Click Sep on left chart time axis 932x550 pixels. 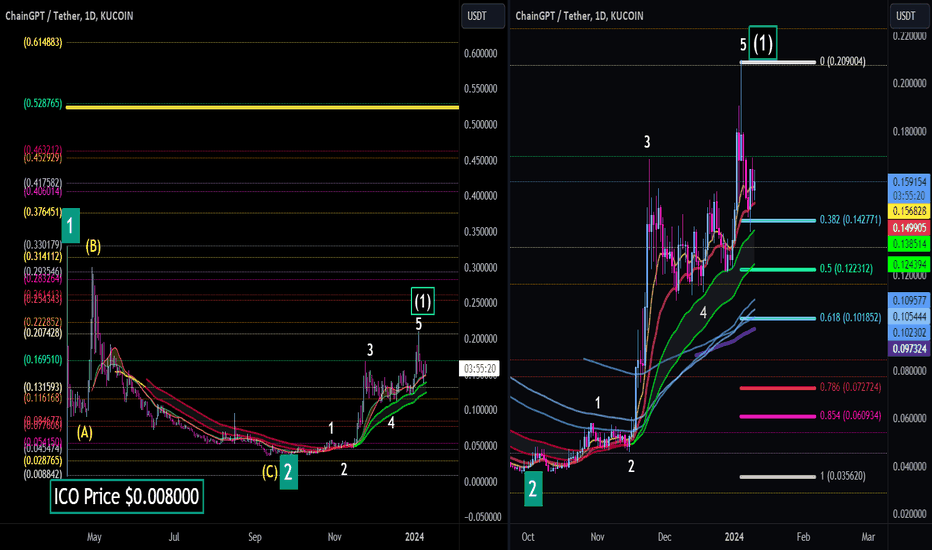pyautogui.click(x=255, y=537)
